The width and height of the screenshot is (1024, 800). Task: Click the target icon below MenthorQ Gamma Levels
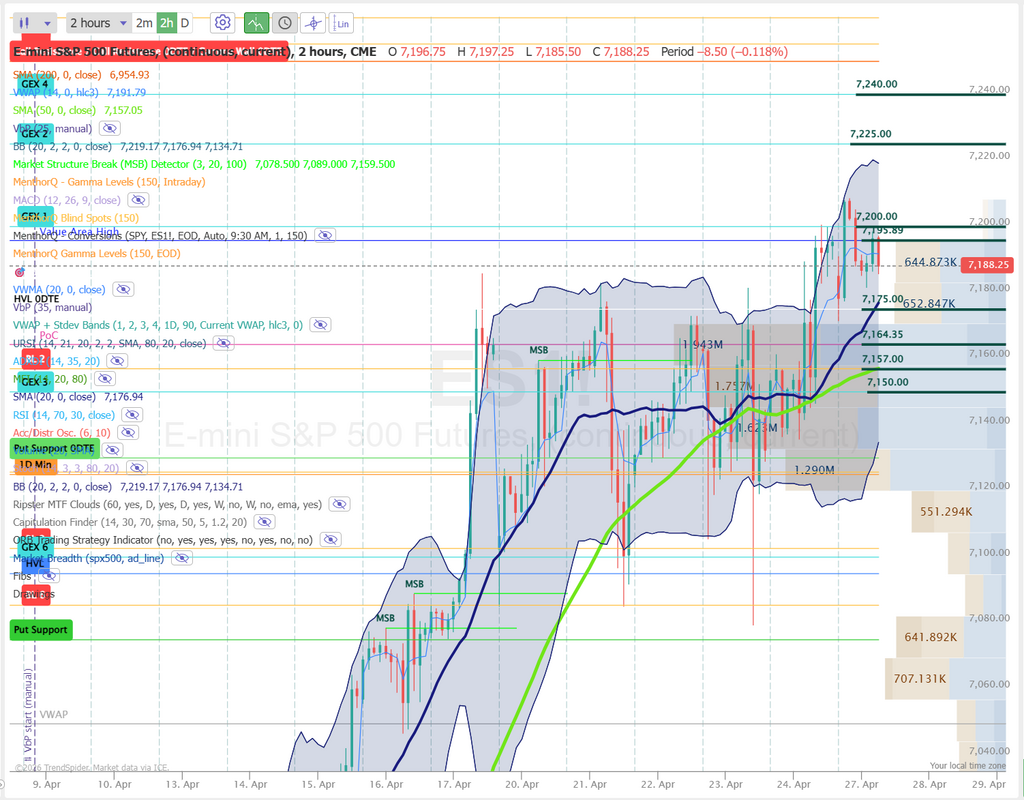(19, 272)
